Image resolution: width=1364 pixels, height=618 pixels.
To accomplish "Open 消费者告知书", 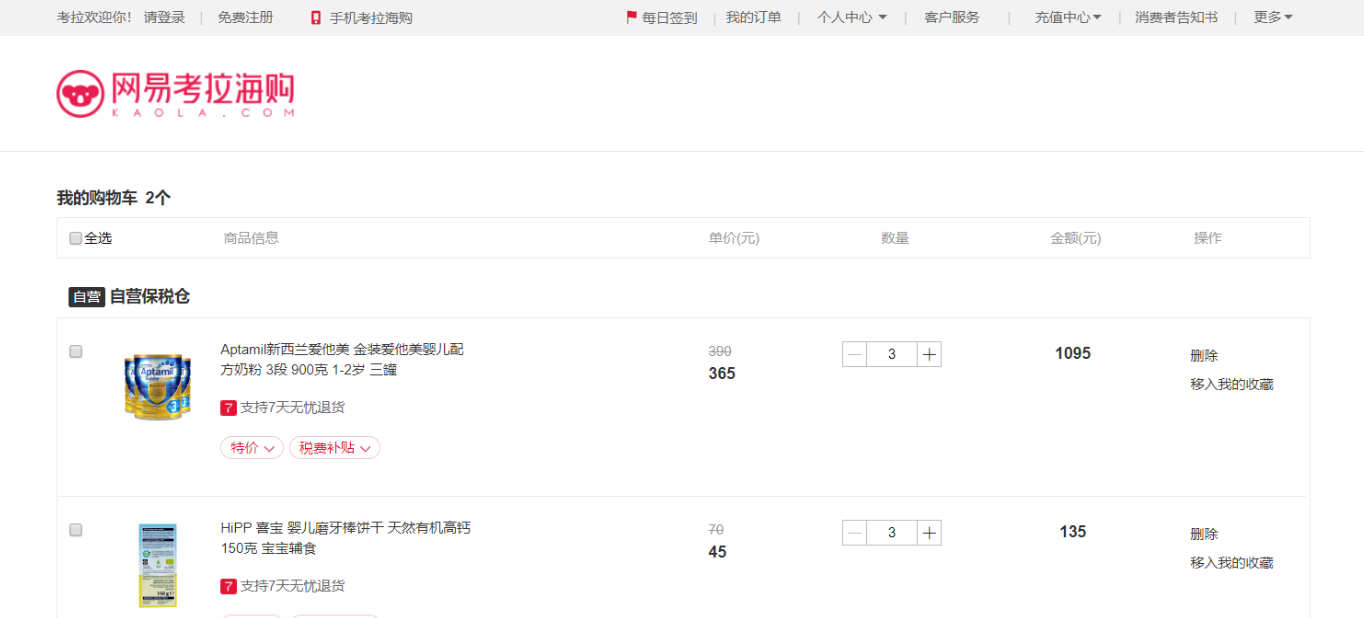I will [1176, 18].
